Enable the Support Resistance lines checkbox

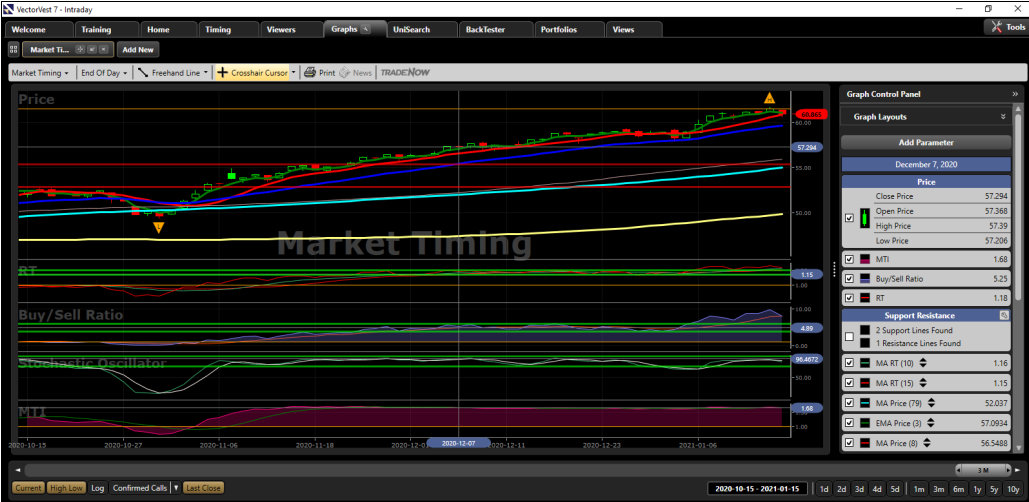point(849,337)
